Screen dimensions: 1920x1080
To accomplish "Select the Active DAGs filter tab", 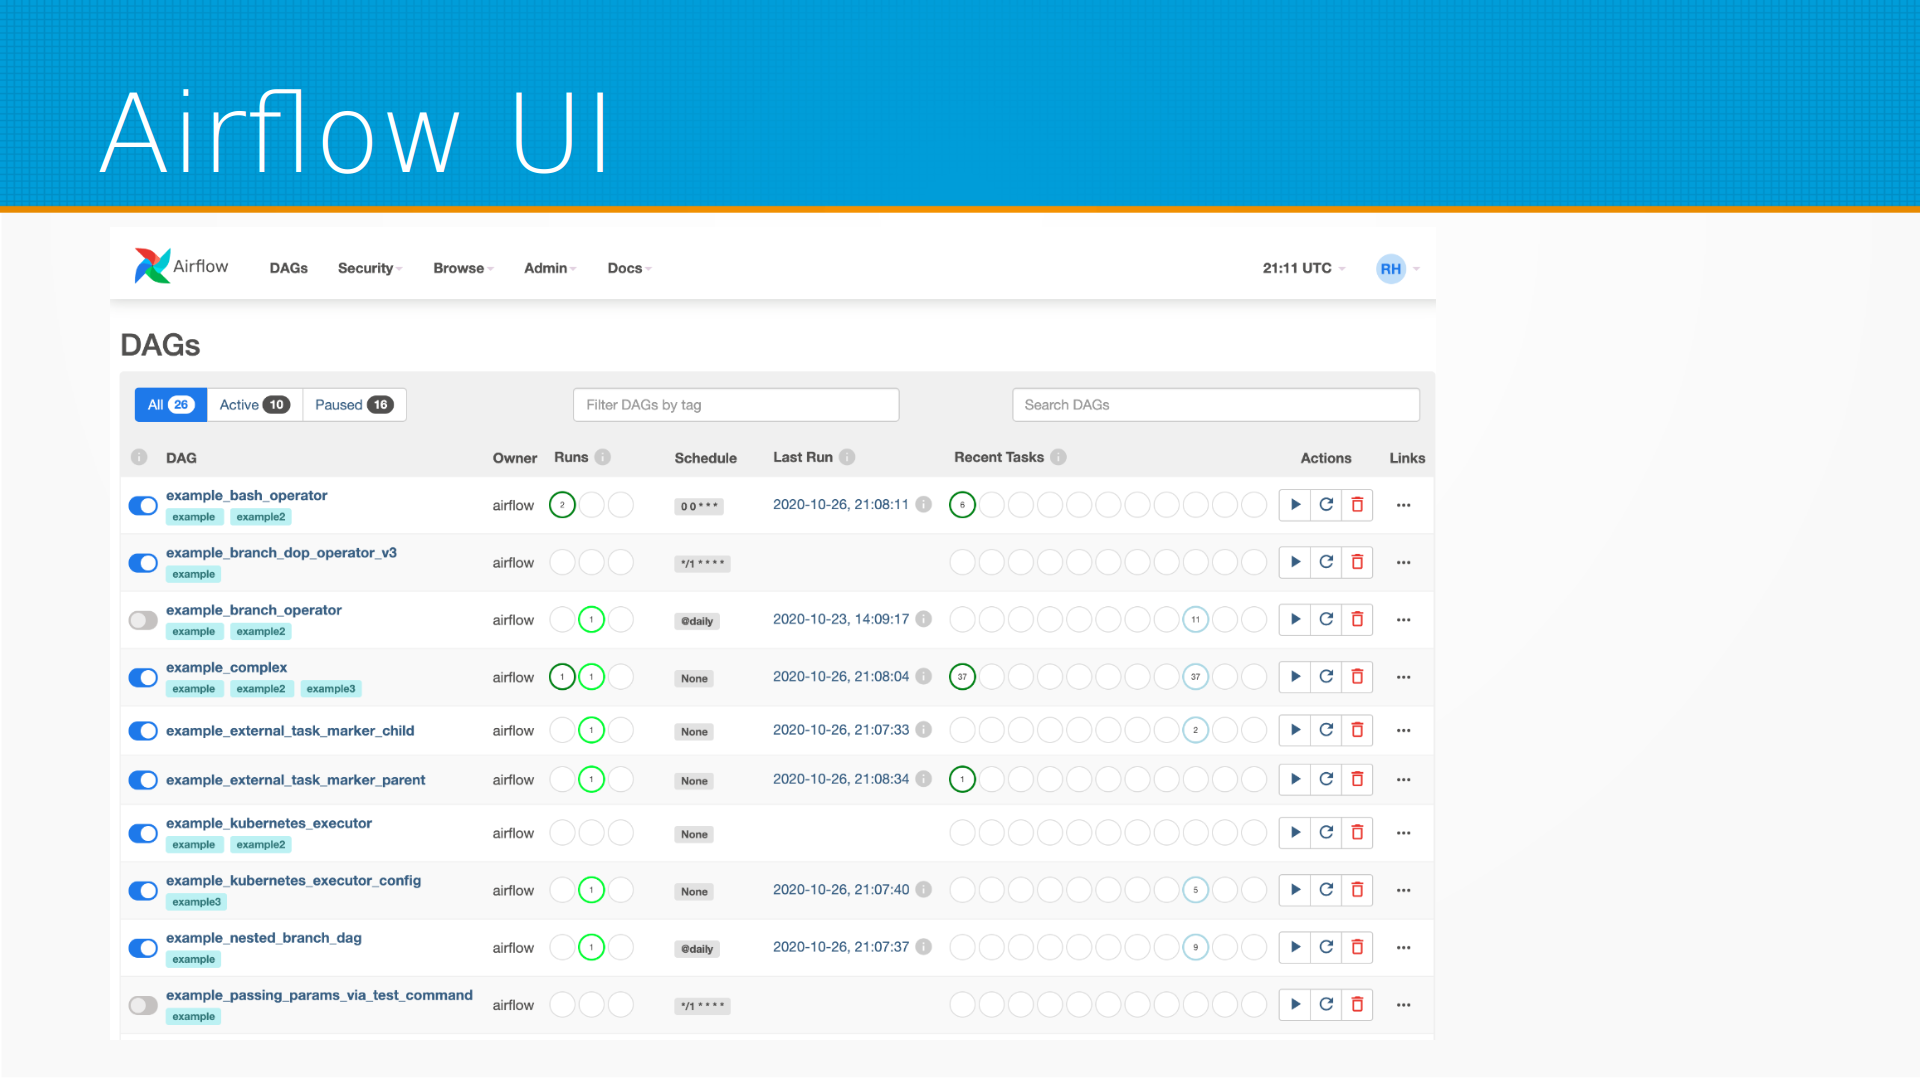I will pyautogui.click(x=254, y=405).
